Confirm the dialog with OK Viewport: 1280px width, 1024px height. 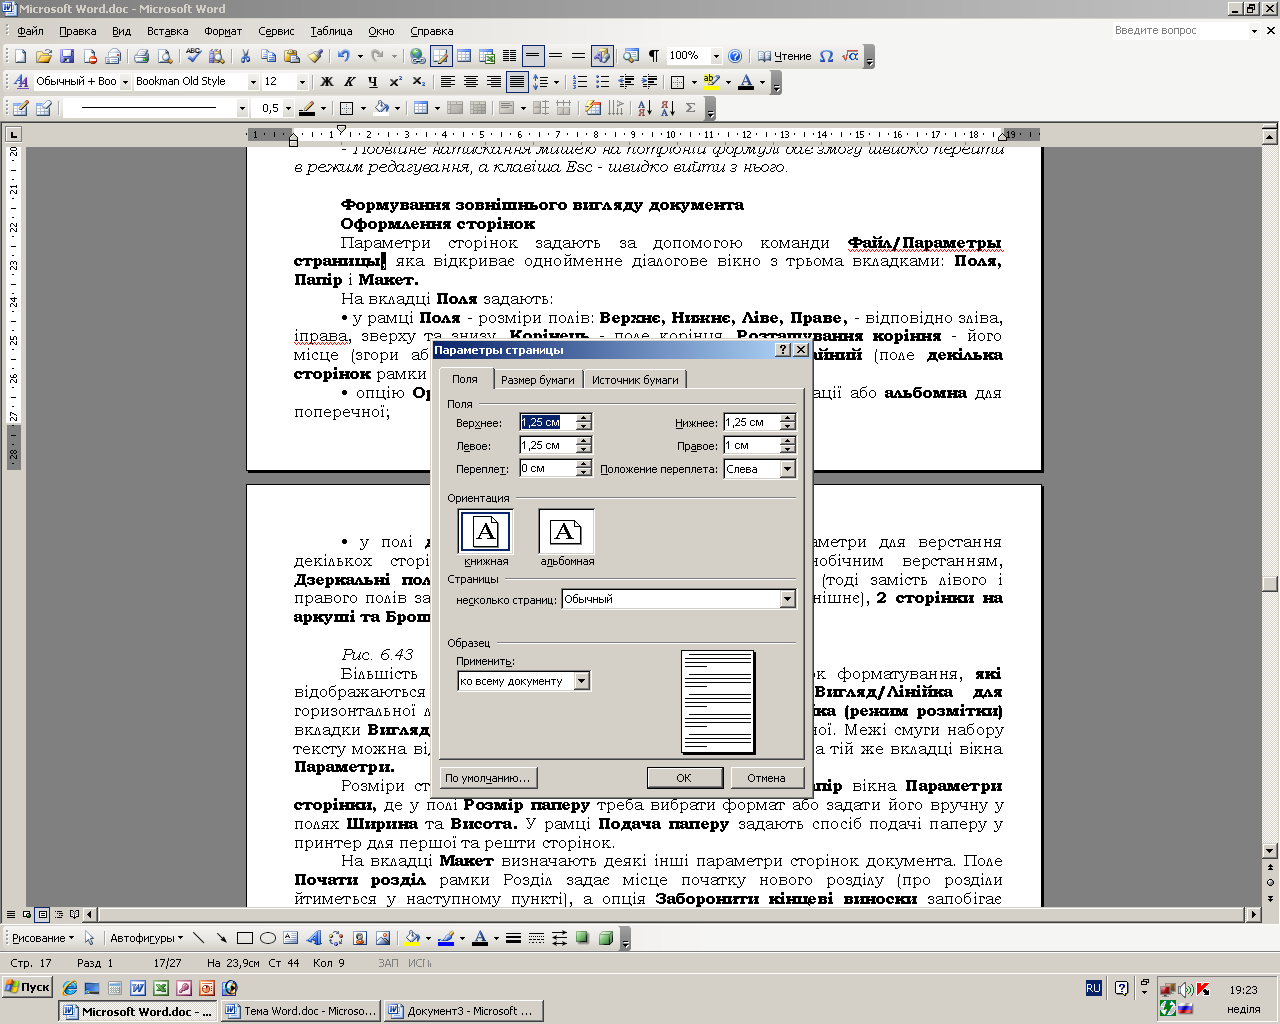point(684,778)
